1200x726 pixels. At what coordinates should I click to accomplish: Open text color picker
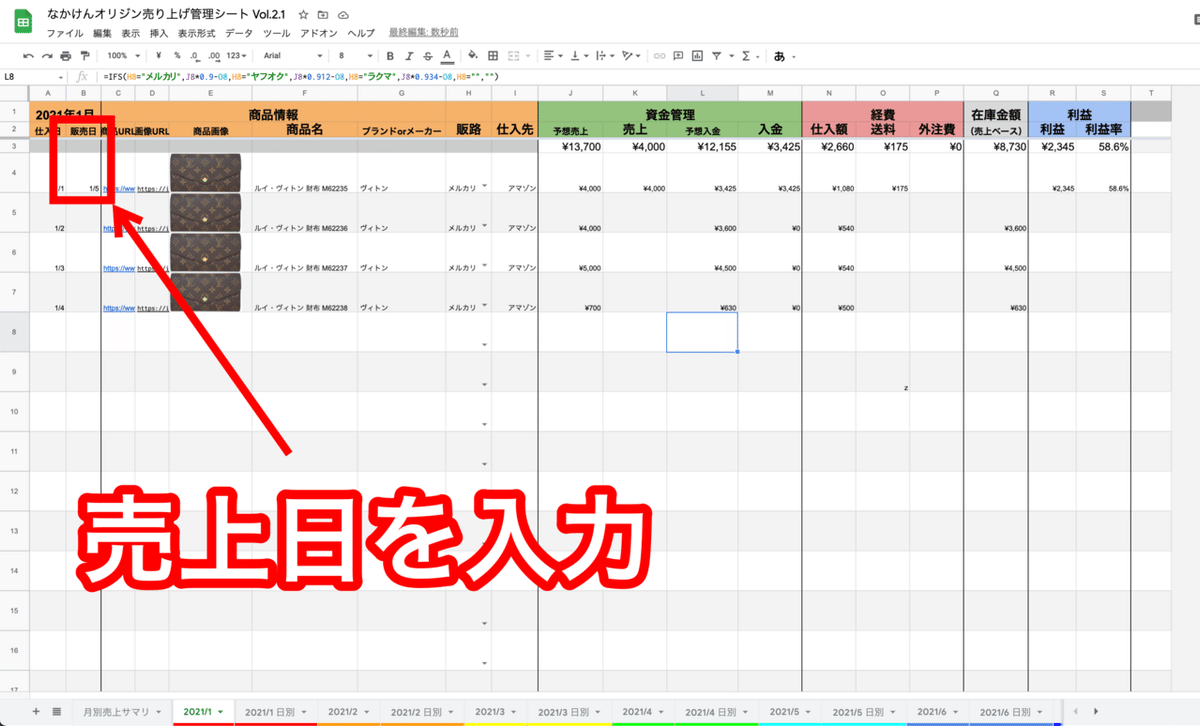(446, 56)
